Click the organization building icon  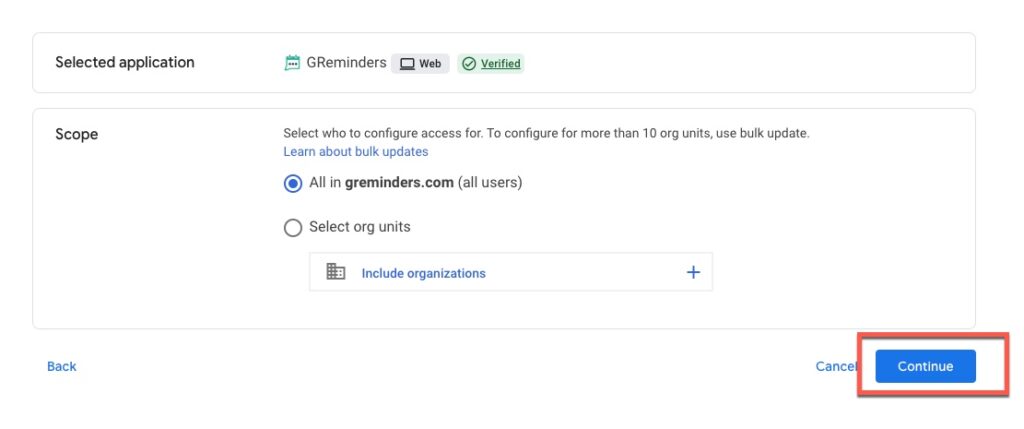[x=336, y=272]
